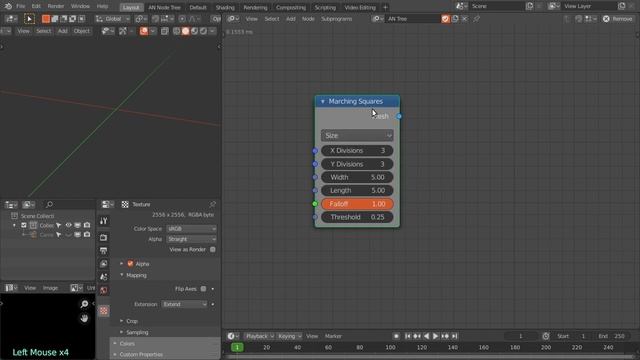Click the End frame 250 field
This screenshot has width=640, height=360.
[x=612, y=336]
